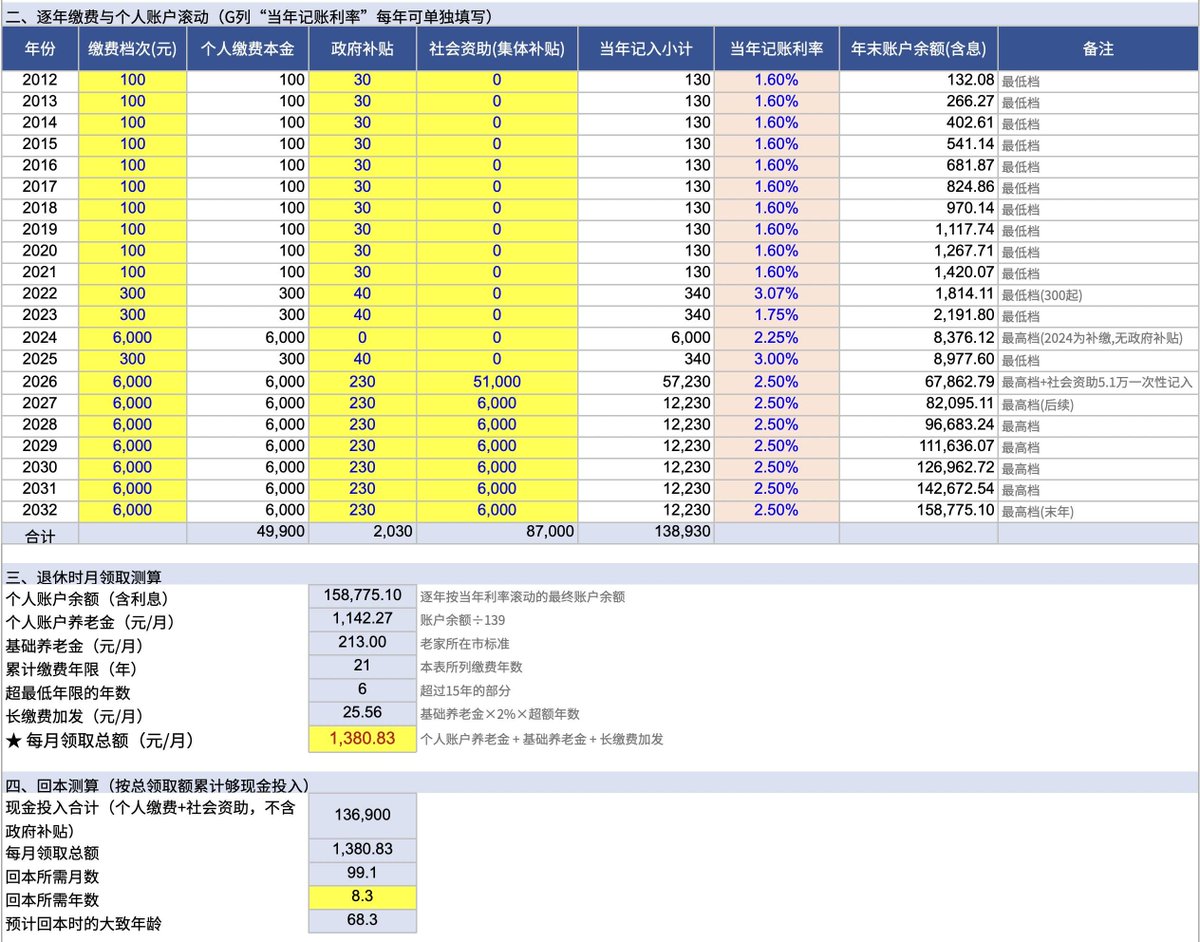The height and width of the screenshot is (942, 1200).
Task: Click the 25.56 long-payment bonus value
Action: [362, 713]
